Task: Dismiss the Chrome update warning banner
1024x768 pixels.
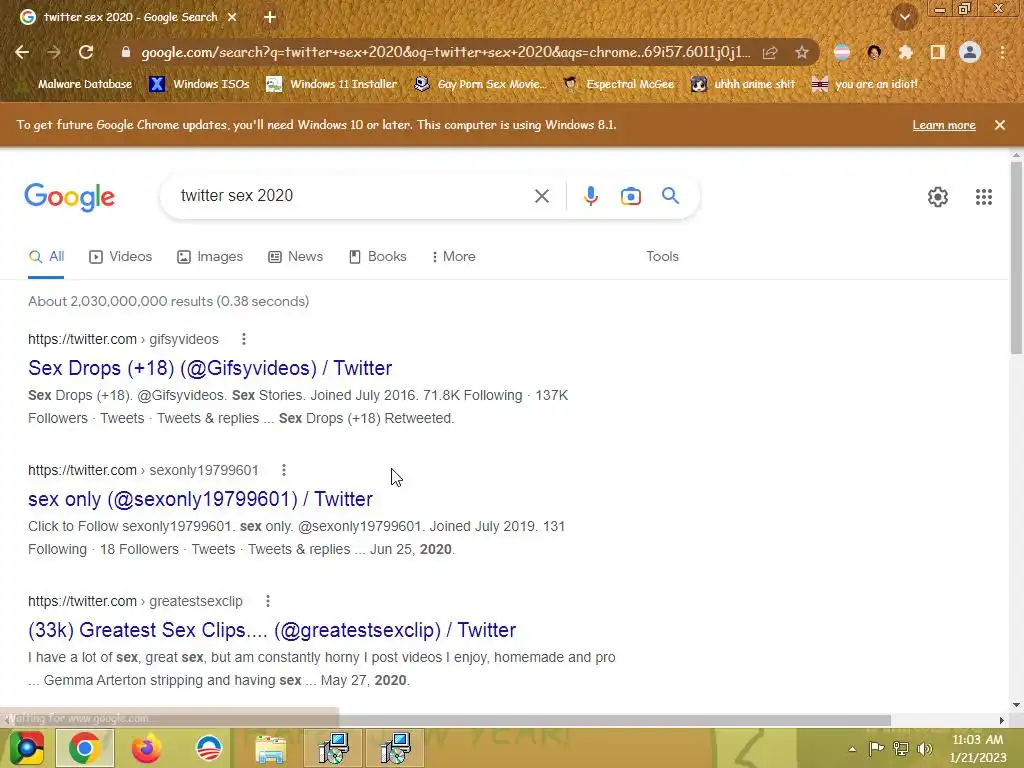Action: pyautogui.click(x=1000, y=125)
